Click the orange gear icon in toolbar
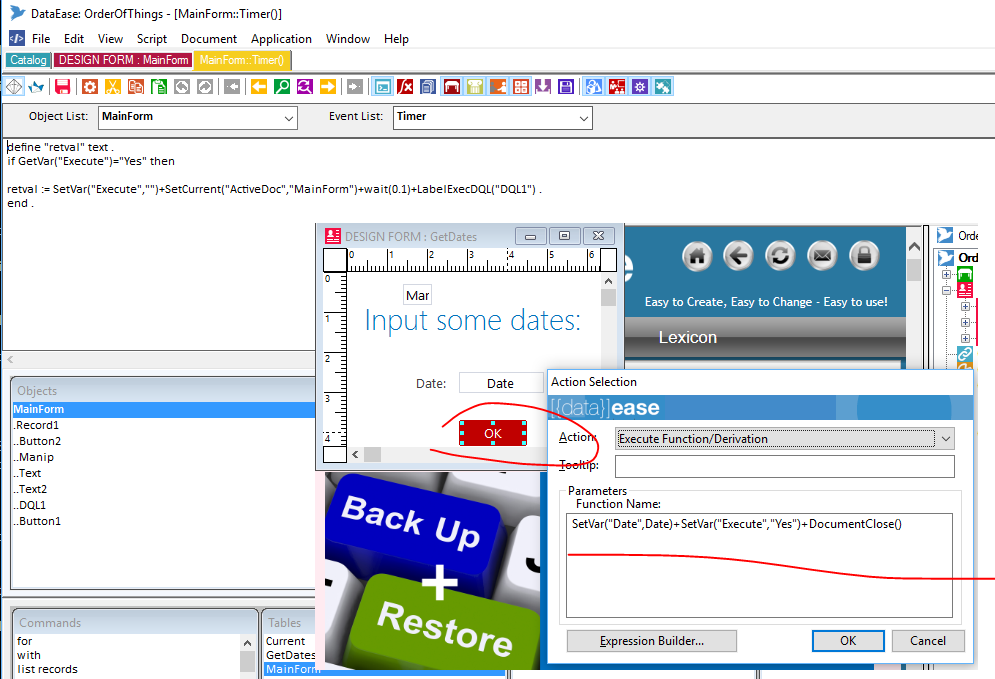The image size is (995, 679). click(x=90, y=87)
